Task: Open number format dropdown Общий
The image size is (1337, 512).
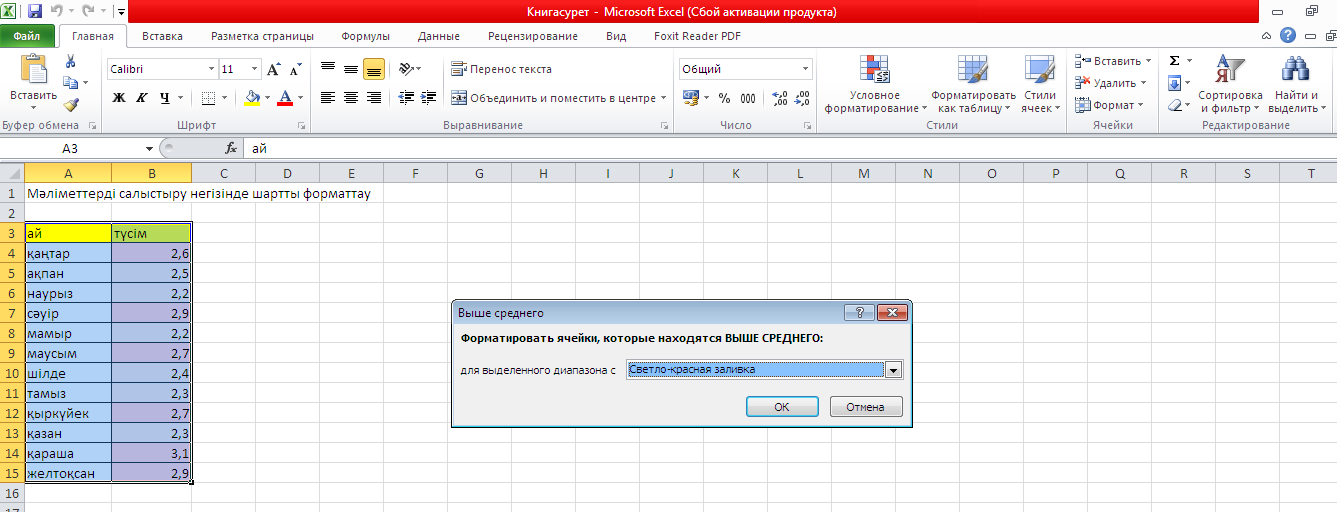Action: [x=806, y=69]
